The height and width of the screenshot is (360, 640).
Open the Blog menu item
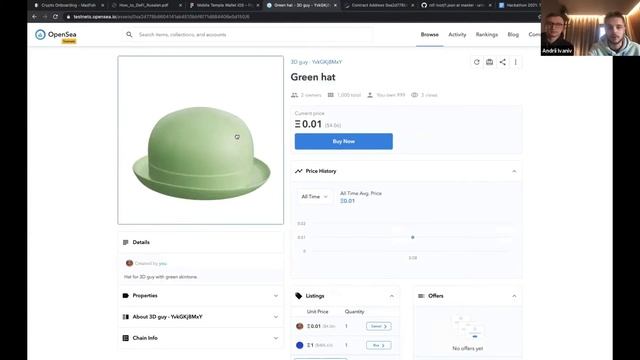pyautogui.click(x=513, y=35)
